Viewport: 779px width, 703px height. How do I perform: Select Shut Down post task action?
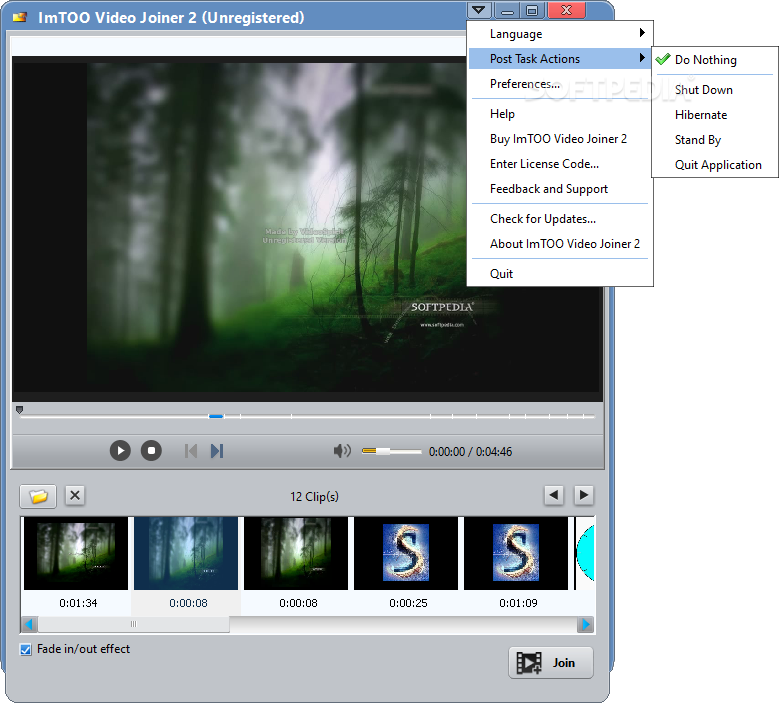point(715,90)
